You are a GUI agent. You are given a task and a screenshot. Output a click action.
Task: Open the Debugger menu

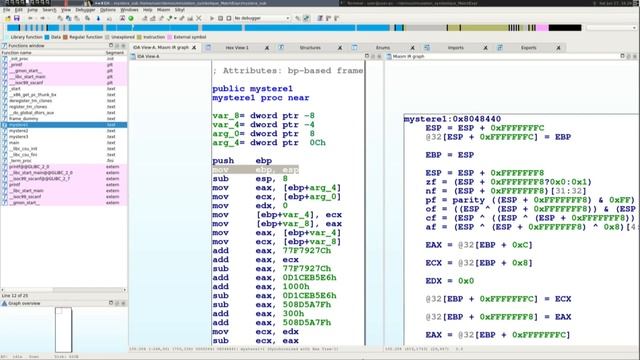click(x=85, y=10)
